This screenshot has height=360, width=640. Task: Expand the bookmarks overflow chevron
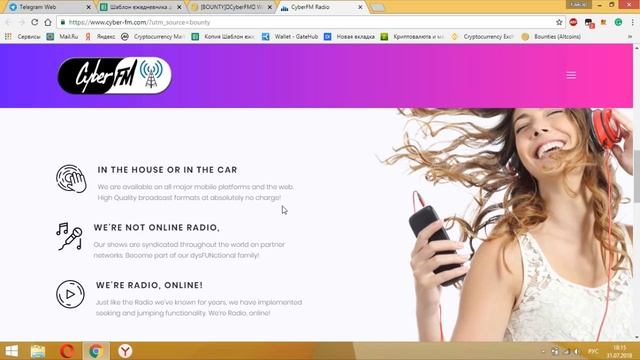pos(630,36)
